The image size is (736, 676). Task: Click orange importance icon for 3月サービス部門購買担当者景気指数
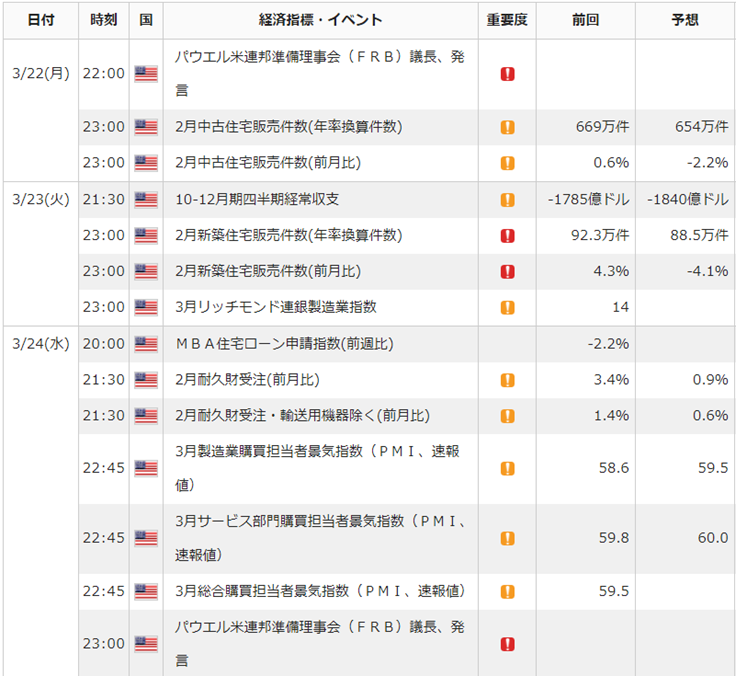[x=507, y=538]
